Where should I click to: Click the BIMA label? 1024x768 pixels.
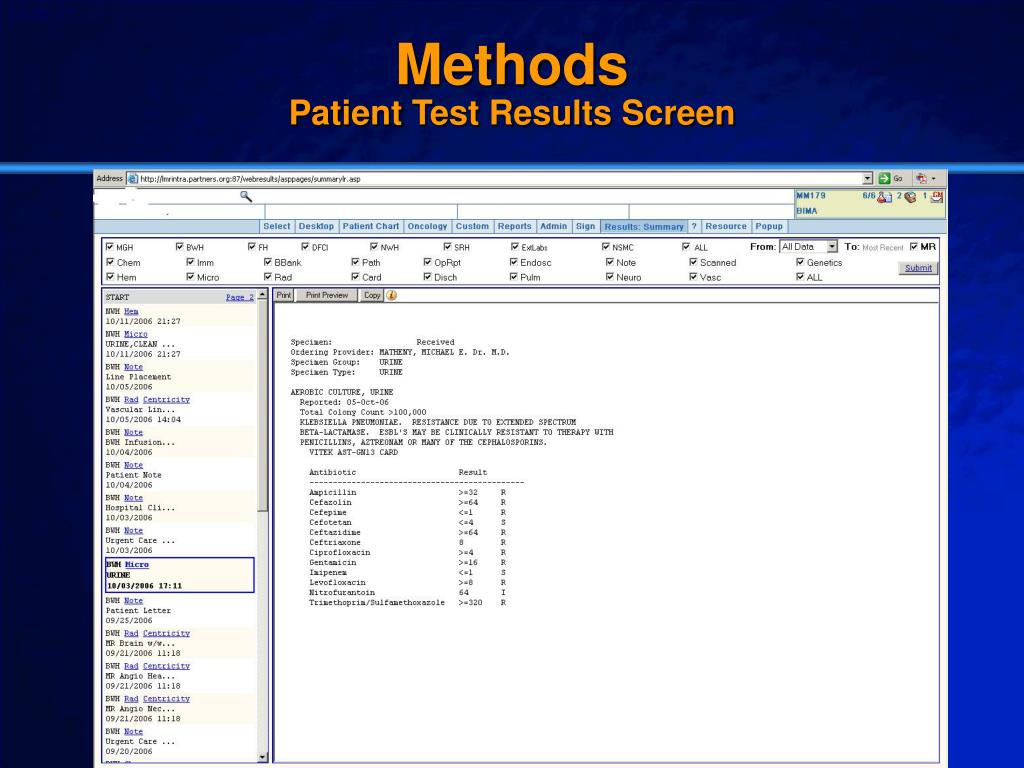point(807,211)
